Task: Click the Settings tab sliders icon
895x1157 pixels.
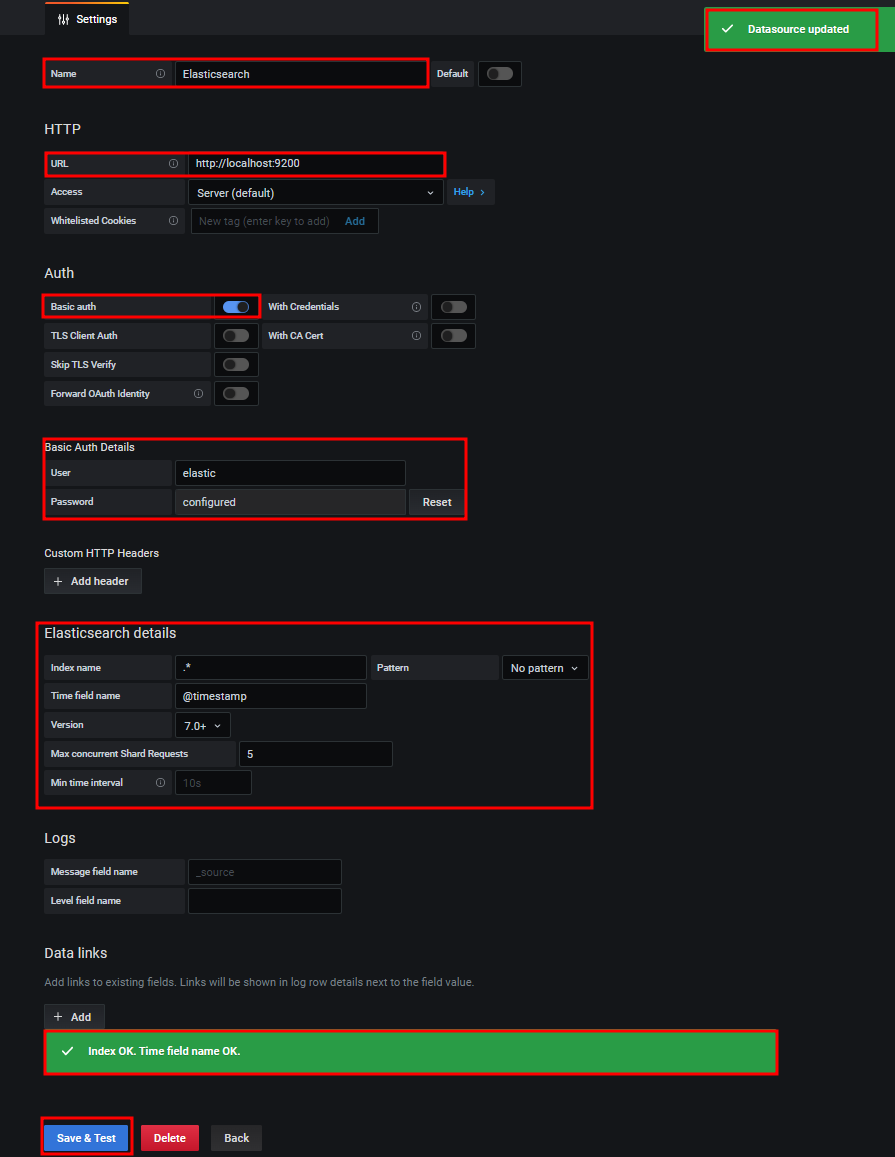Action: 63,19
